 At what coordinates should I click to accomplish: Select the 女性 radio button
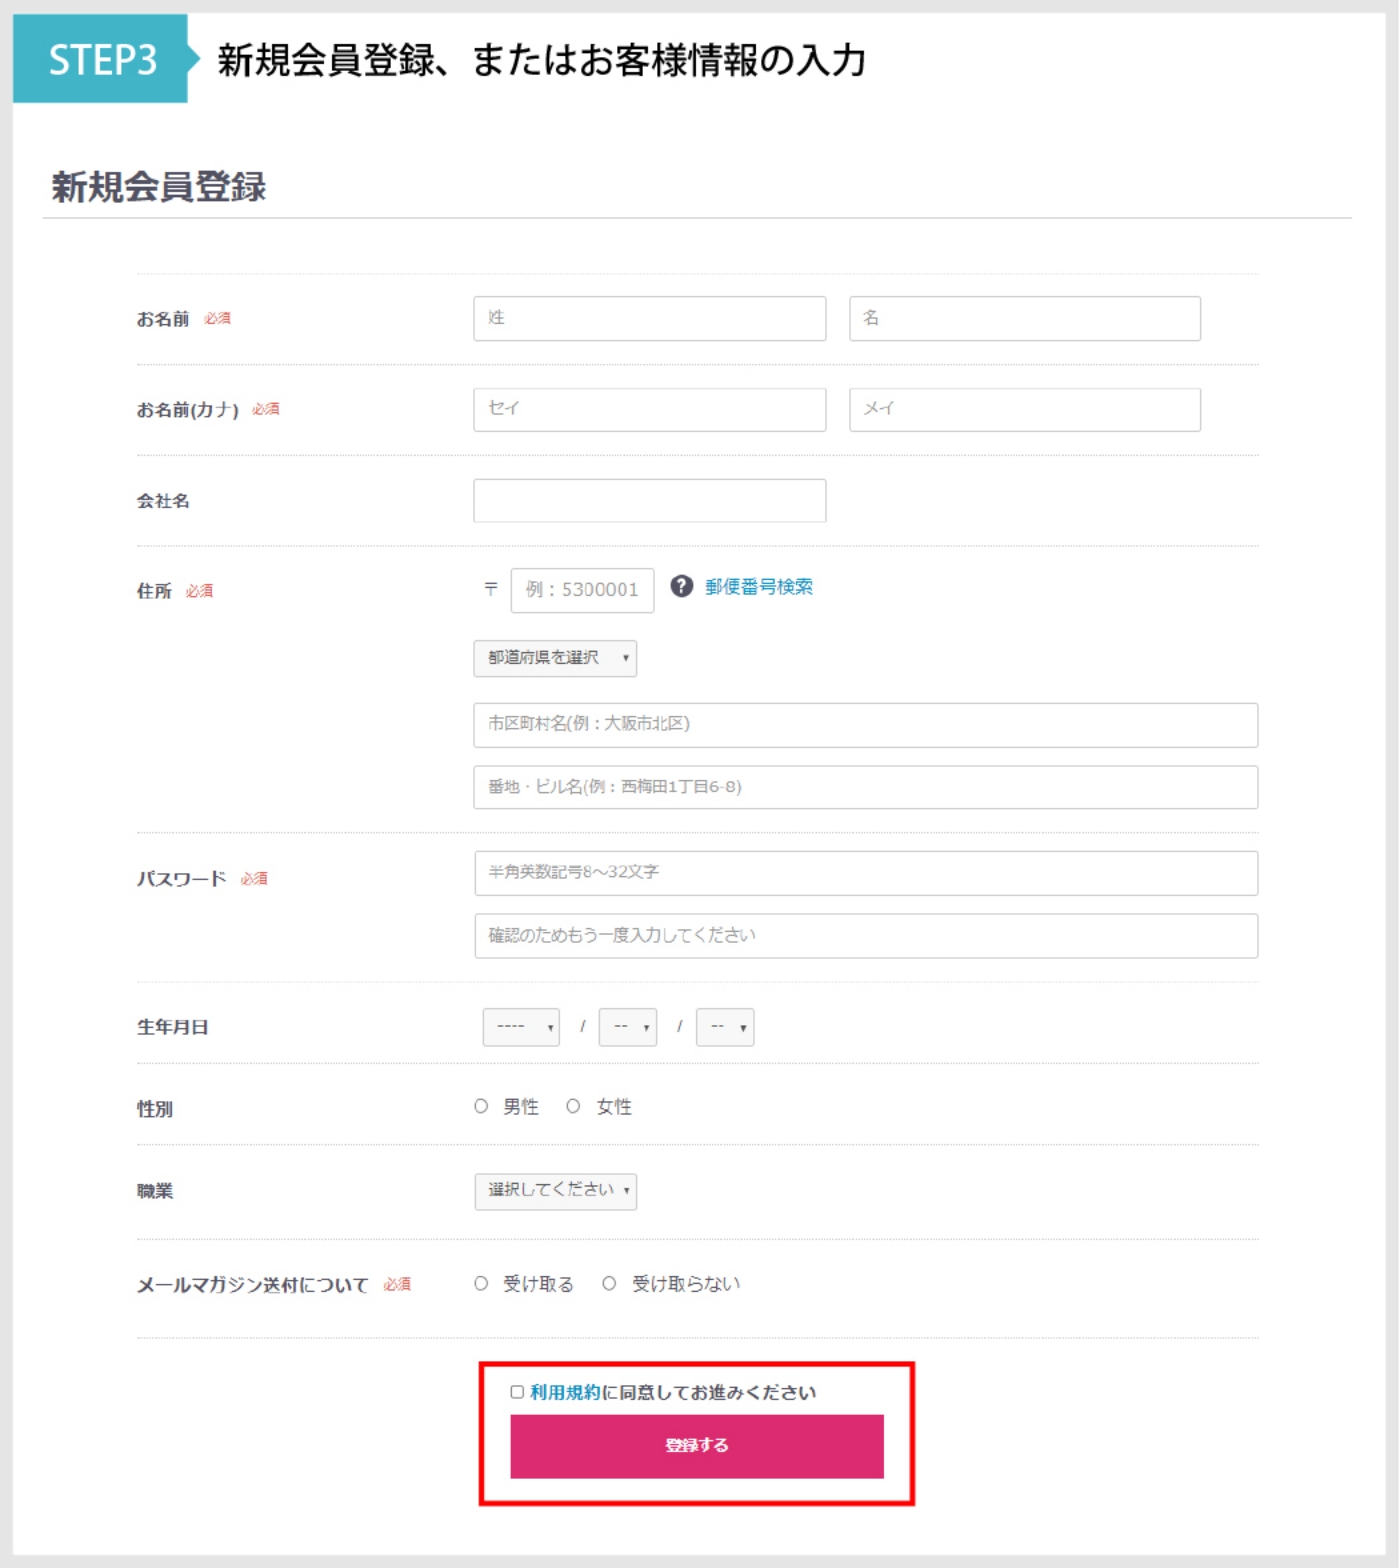click(573, 1106)
